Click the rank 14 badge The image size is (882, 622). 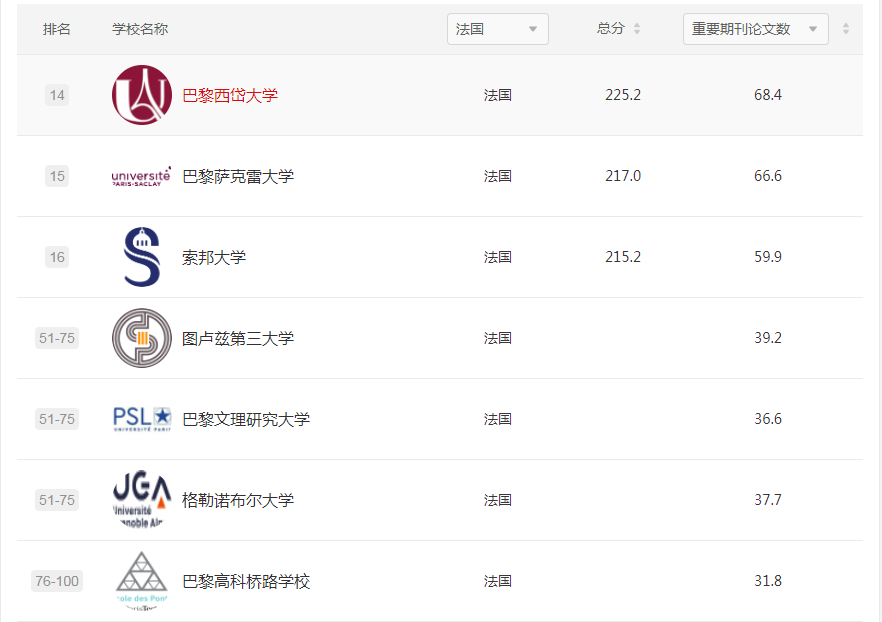[x=57, y=94]
